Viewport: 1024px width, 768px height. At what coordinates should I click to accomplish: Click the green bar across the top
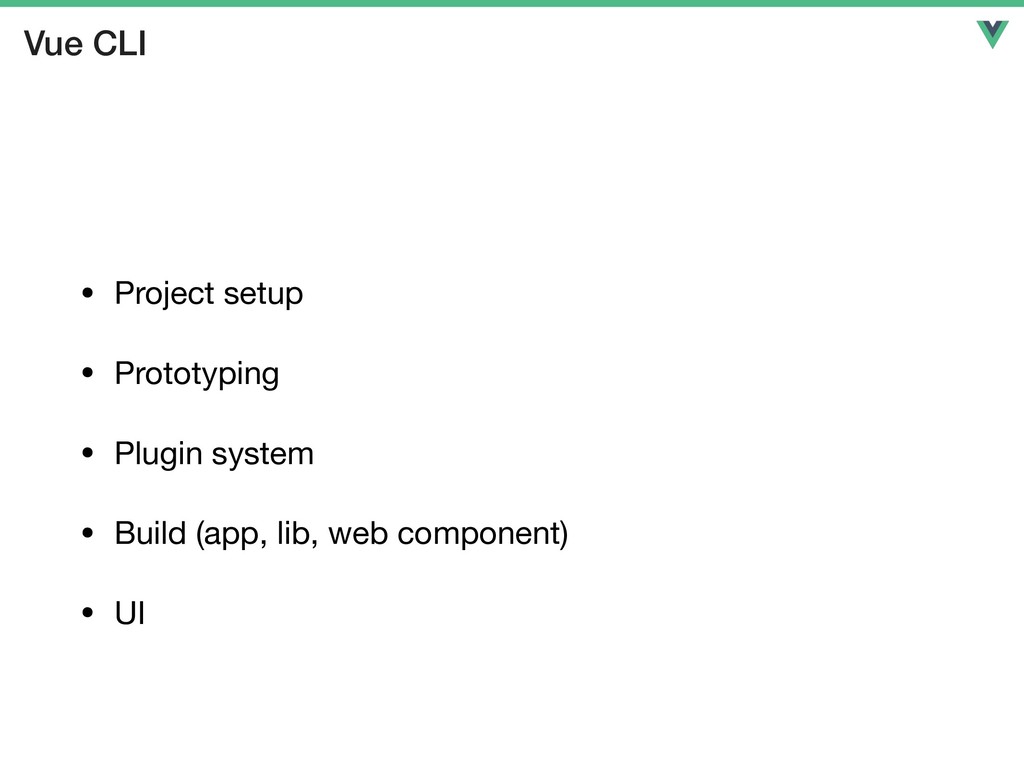pyautogui.click(x=512, y=3)
